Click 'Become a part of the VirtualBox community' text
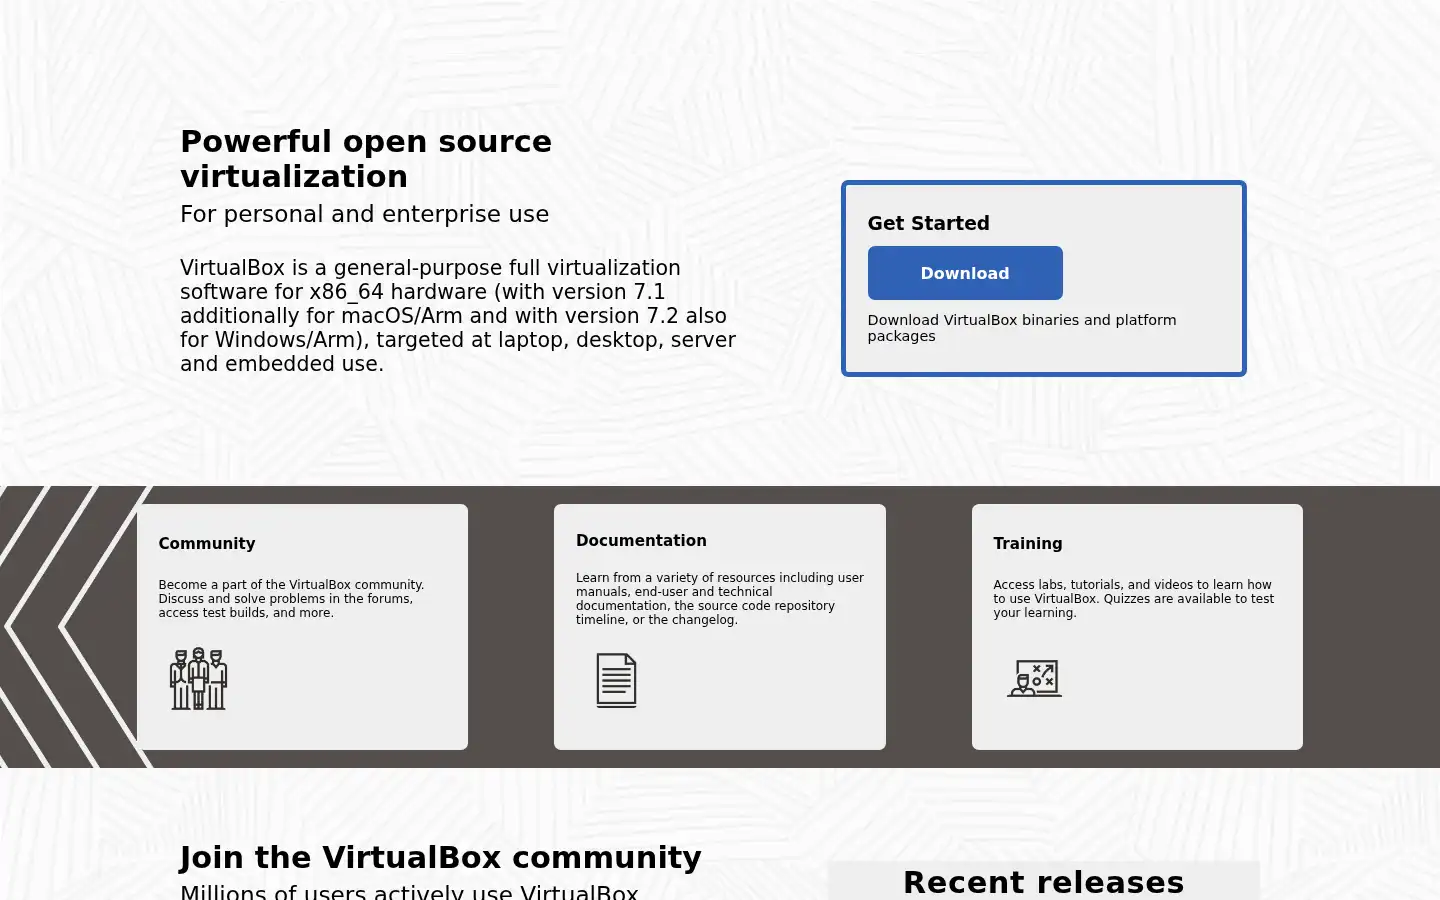The image size is (1440, 900). 291,599
